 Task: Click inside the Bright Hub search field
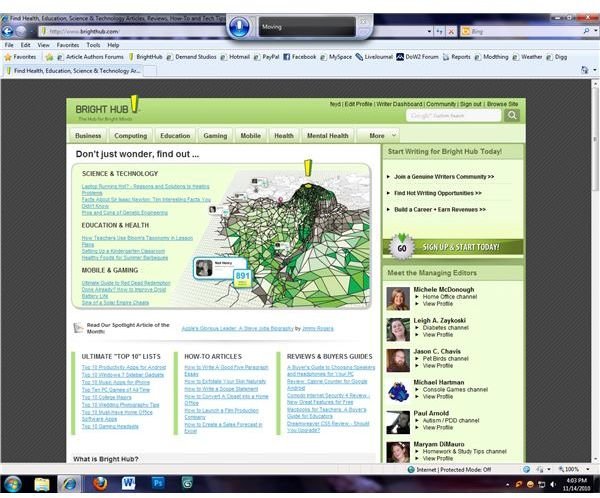coord(453,115)
